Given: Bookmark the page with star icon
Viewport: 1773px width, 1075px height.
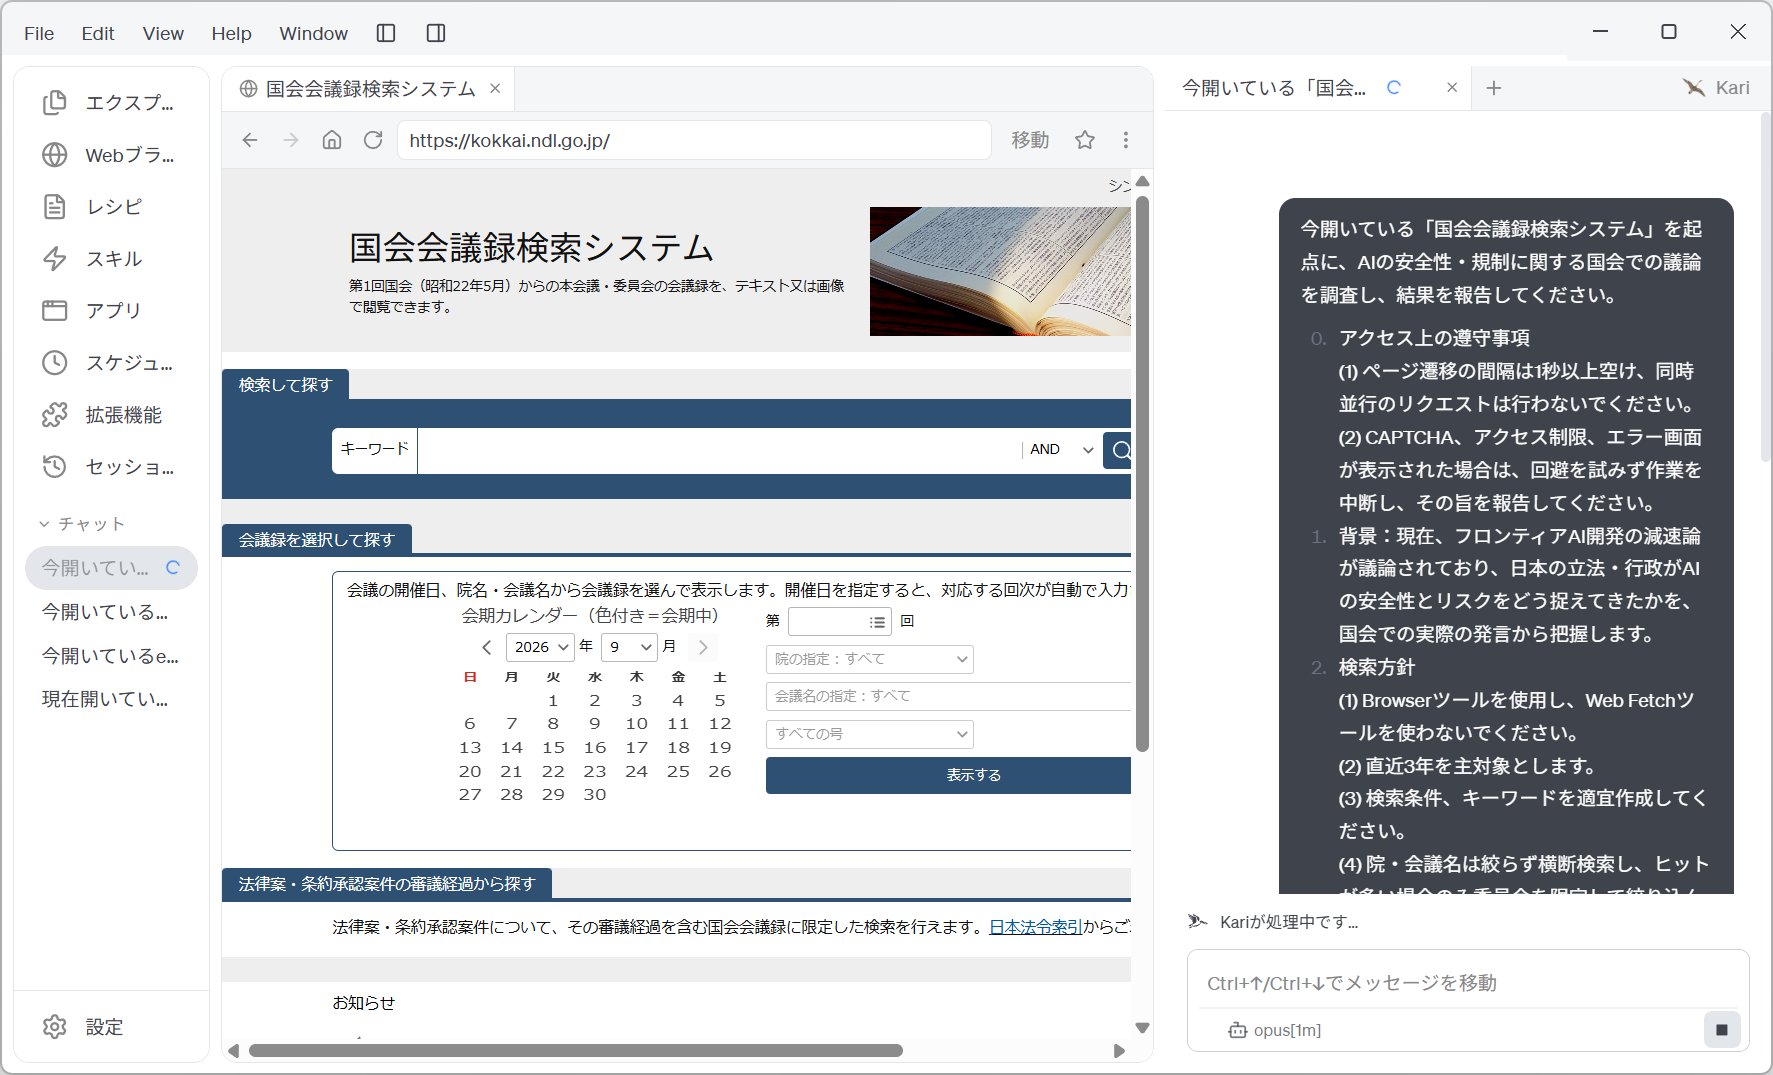Looking at the screenshot, I should 1085,140.
